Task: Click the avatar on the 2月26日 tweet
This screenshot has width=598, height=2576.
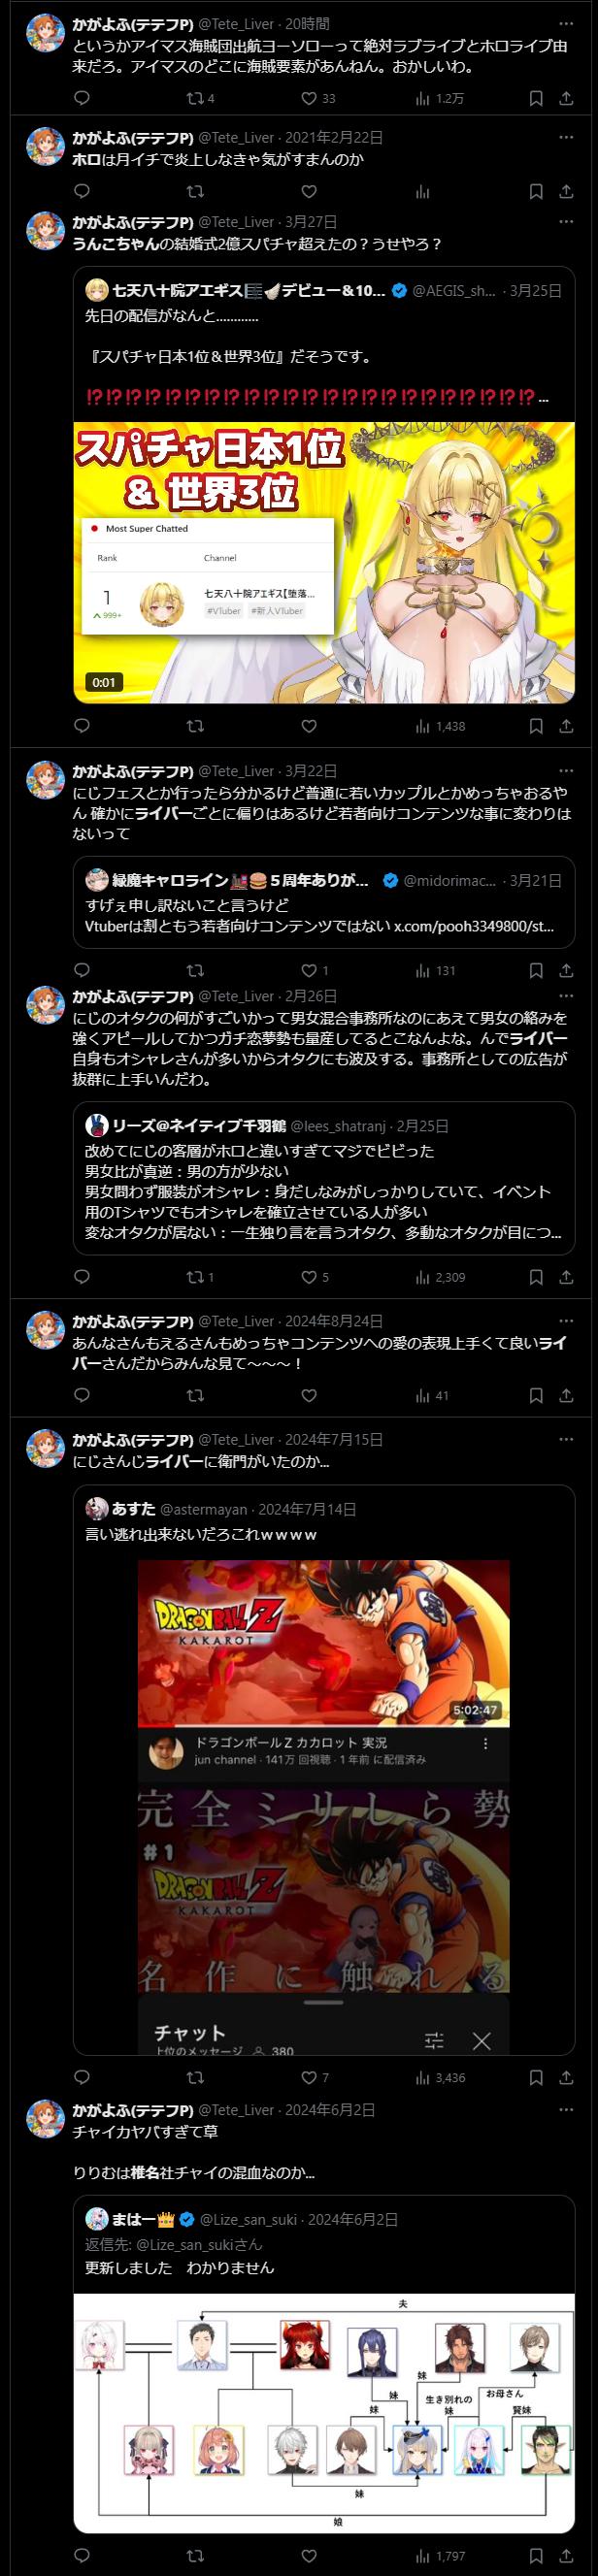Action: coord(45,1004)
